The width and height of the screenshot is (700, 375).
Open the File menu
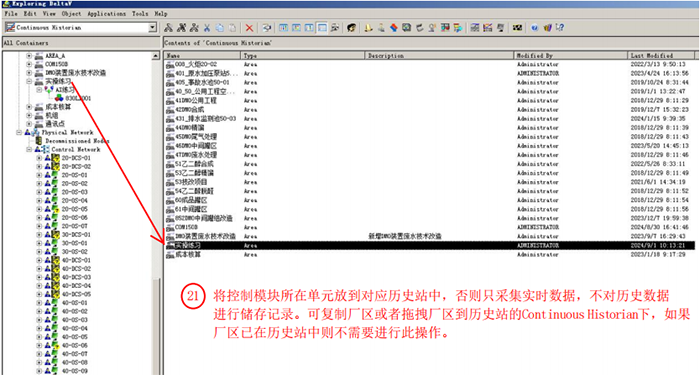point(11,14)
